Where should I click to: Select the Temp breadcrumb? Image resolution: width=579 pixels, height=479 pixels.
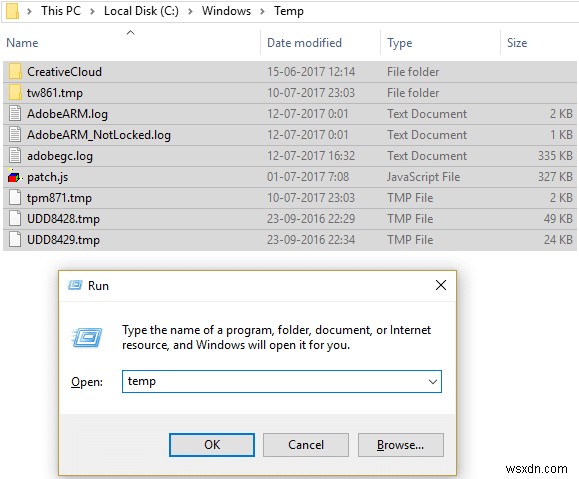click(289, 11)
